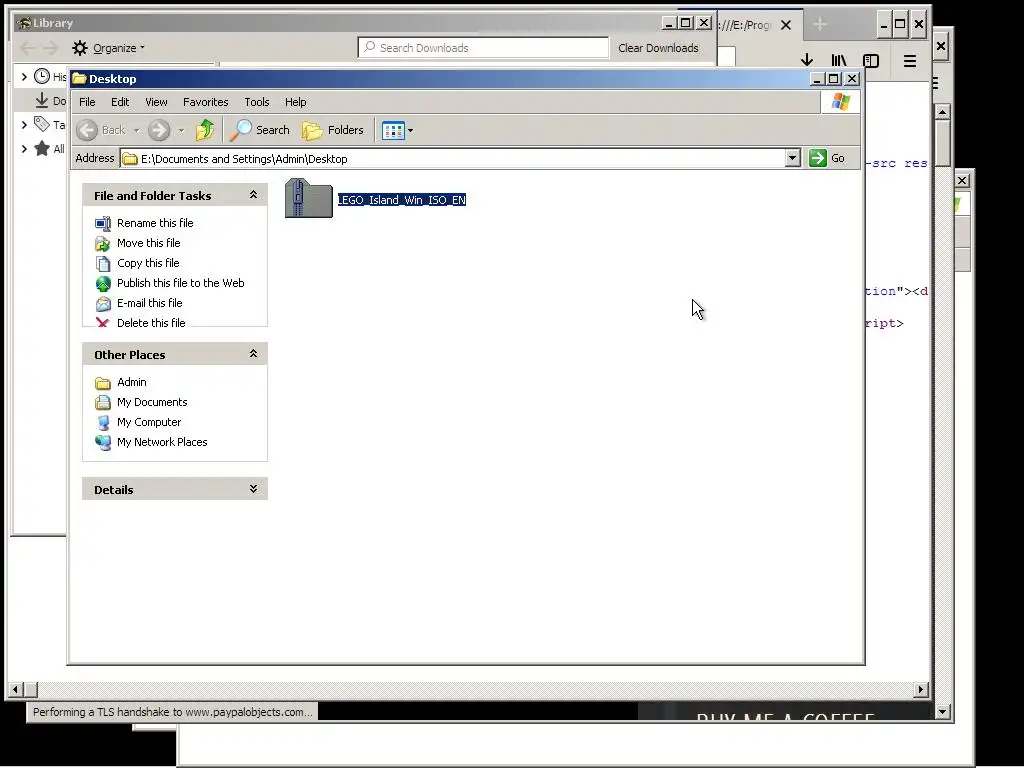Select the file:///E:/Prog browser tab
This screenshot has height=768, width=1024.
[x=744, y=25]
